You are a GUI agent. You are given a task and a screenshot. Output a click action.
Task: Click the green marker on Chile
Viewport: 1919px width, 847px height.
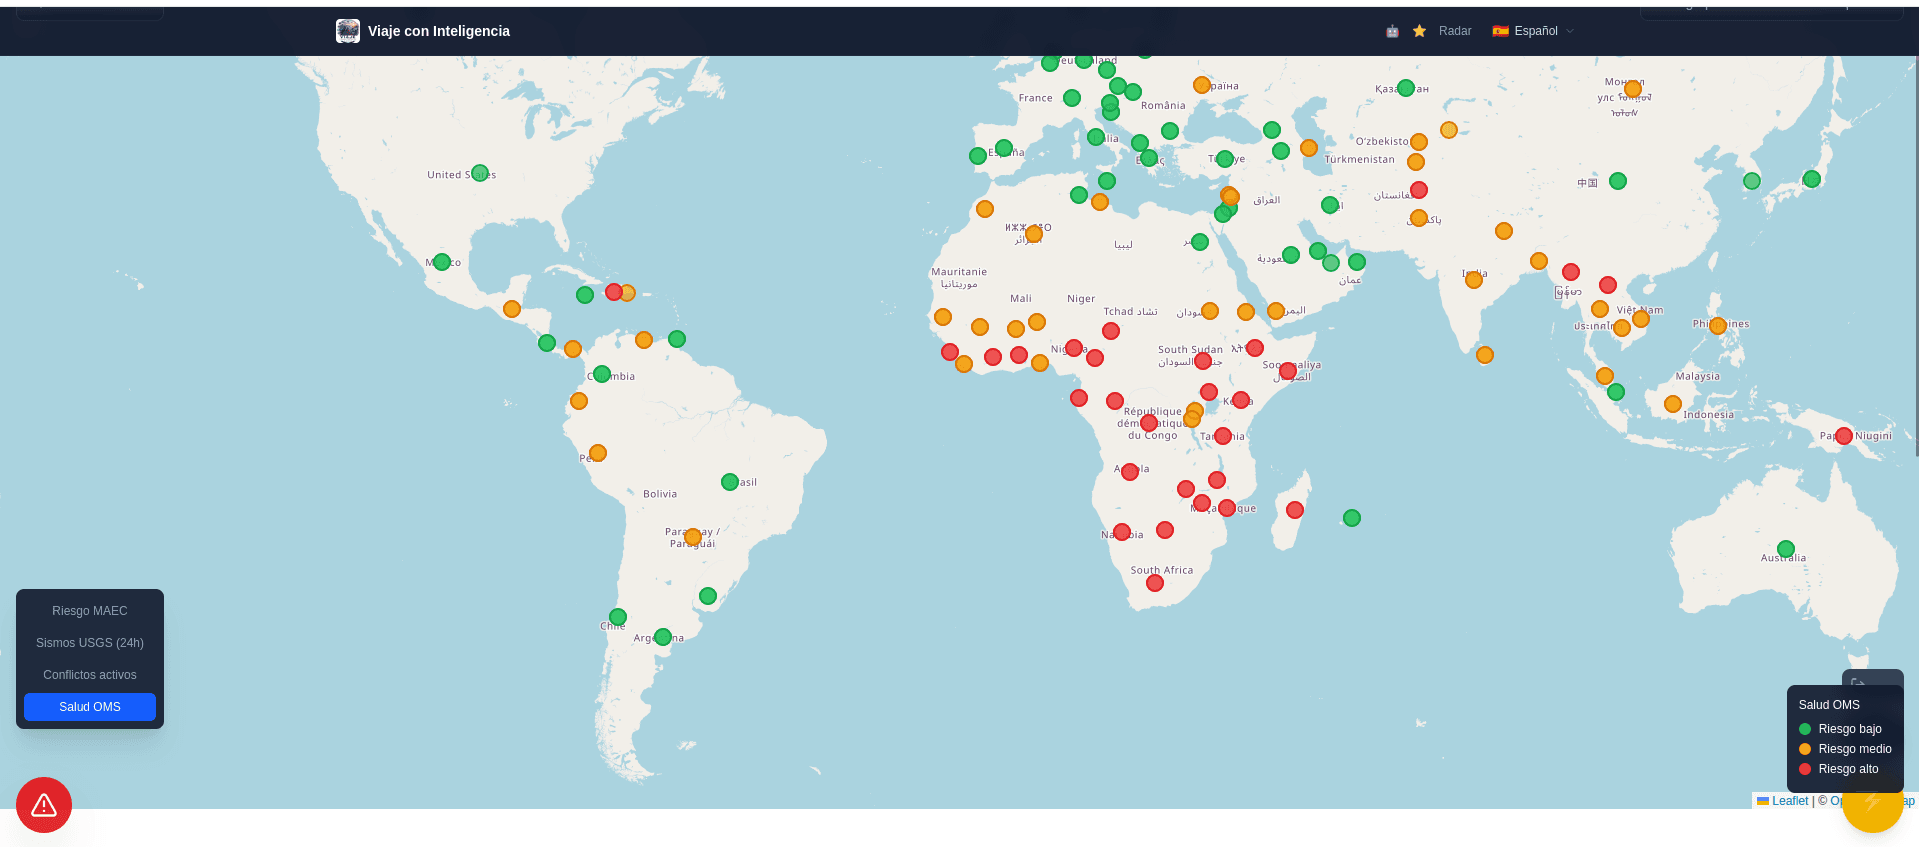click(x=618, y=617)
